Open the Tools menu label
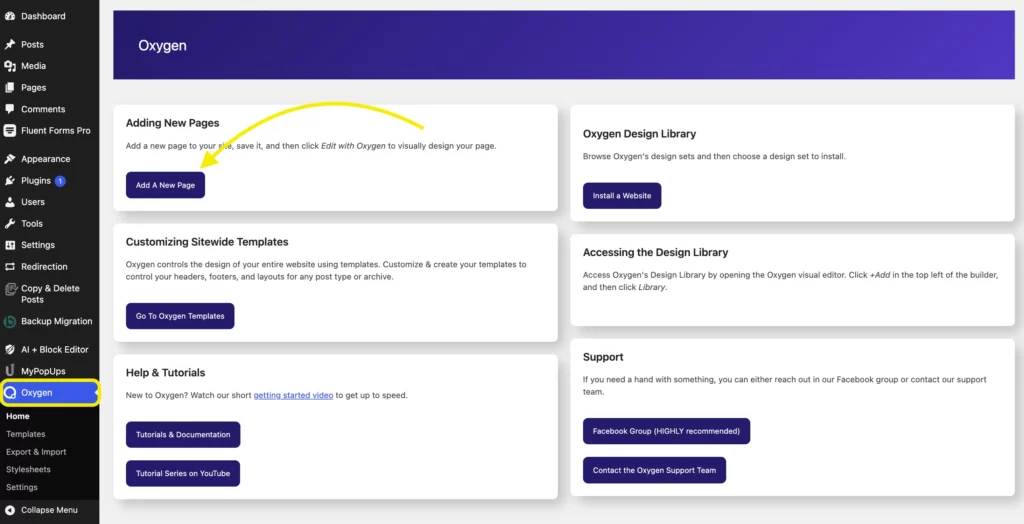The image size is (1024, 524). [32, 223]
